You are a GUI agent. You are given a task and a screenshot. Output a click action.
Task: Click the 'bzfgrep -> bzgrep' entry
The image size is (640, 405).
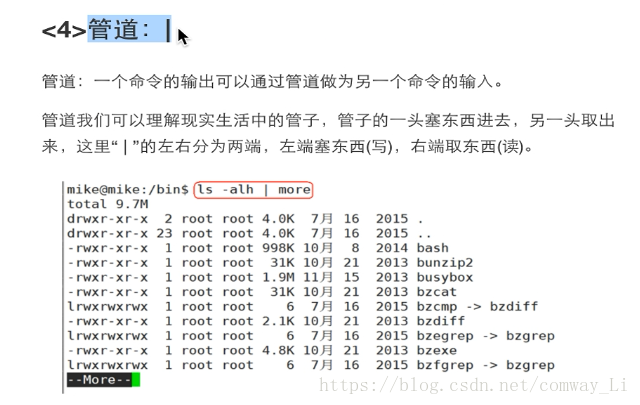(x=486, y=365)
